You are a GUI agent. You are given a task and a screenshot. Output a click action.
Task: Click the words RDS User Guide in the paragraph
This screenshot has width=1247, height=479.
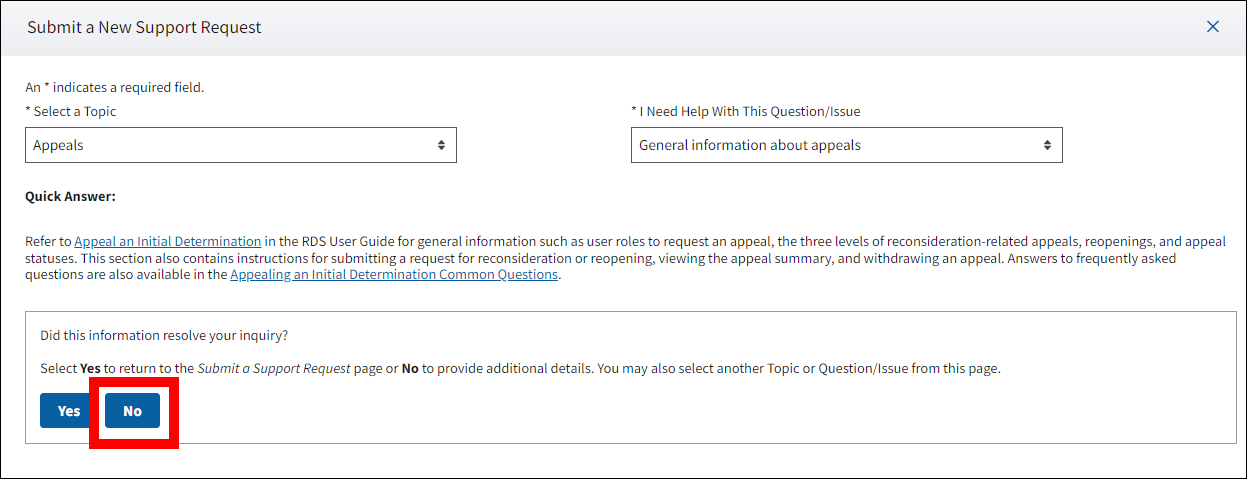point(322,241)
